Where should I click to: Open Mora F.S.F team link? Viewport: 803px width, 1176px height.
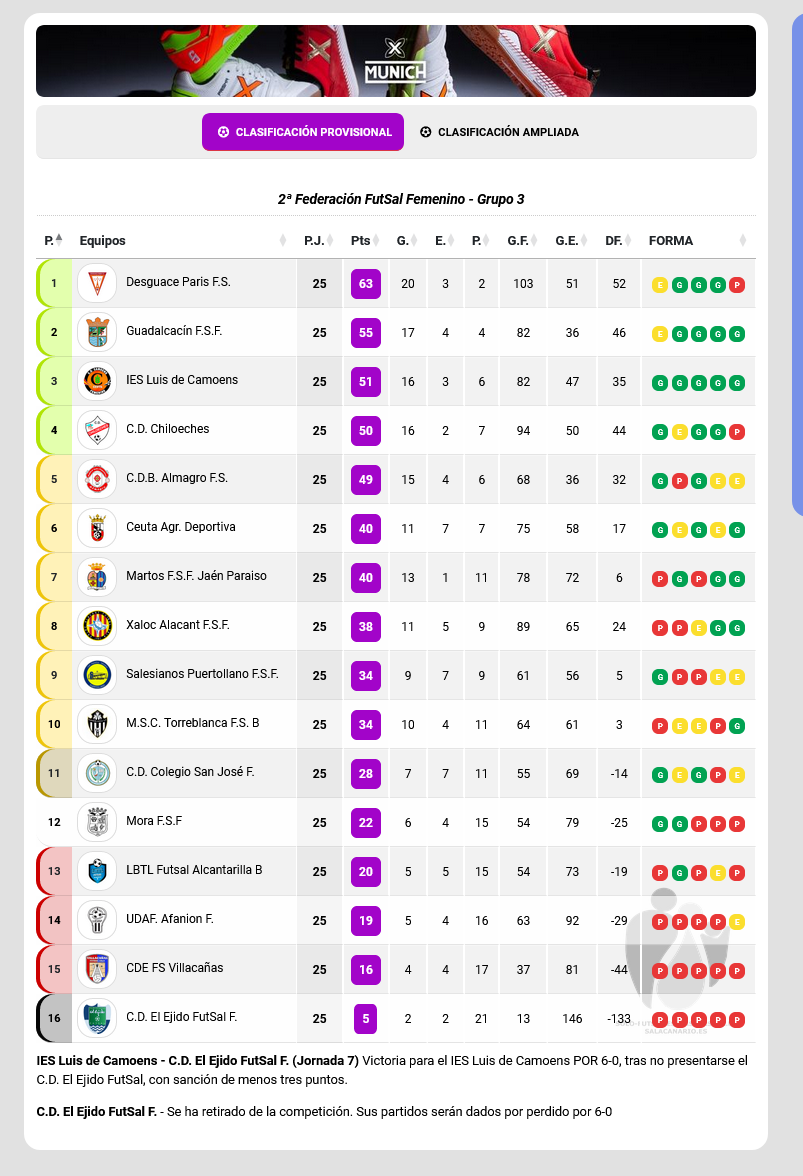[x=154, y=821]
